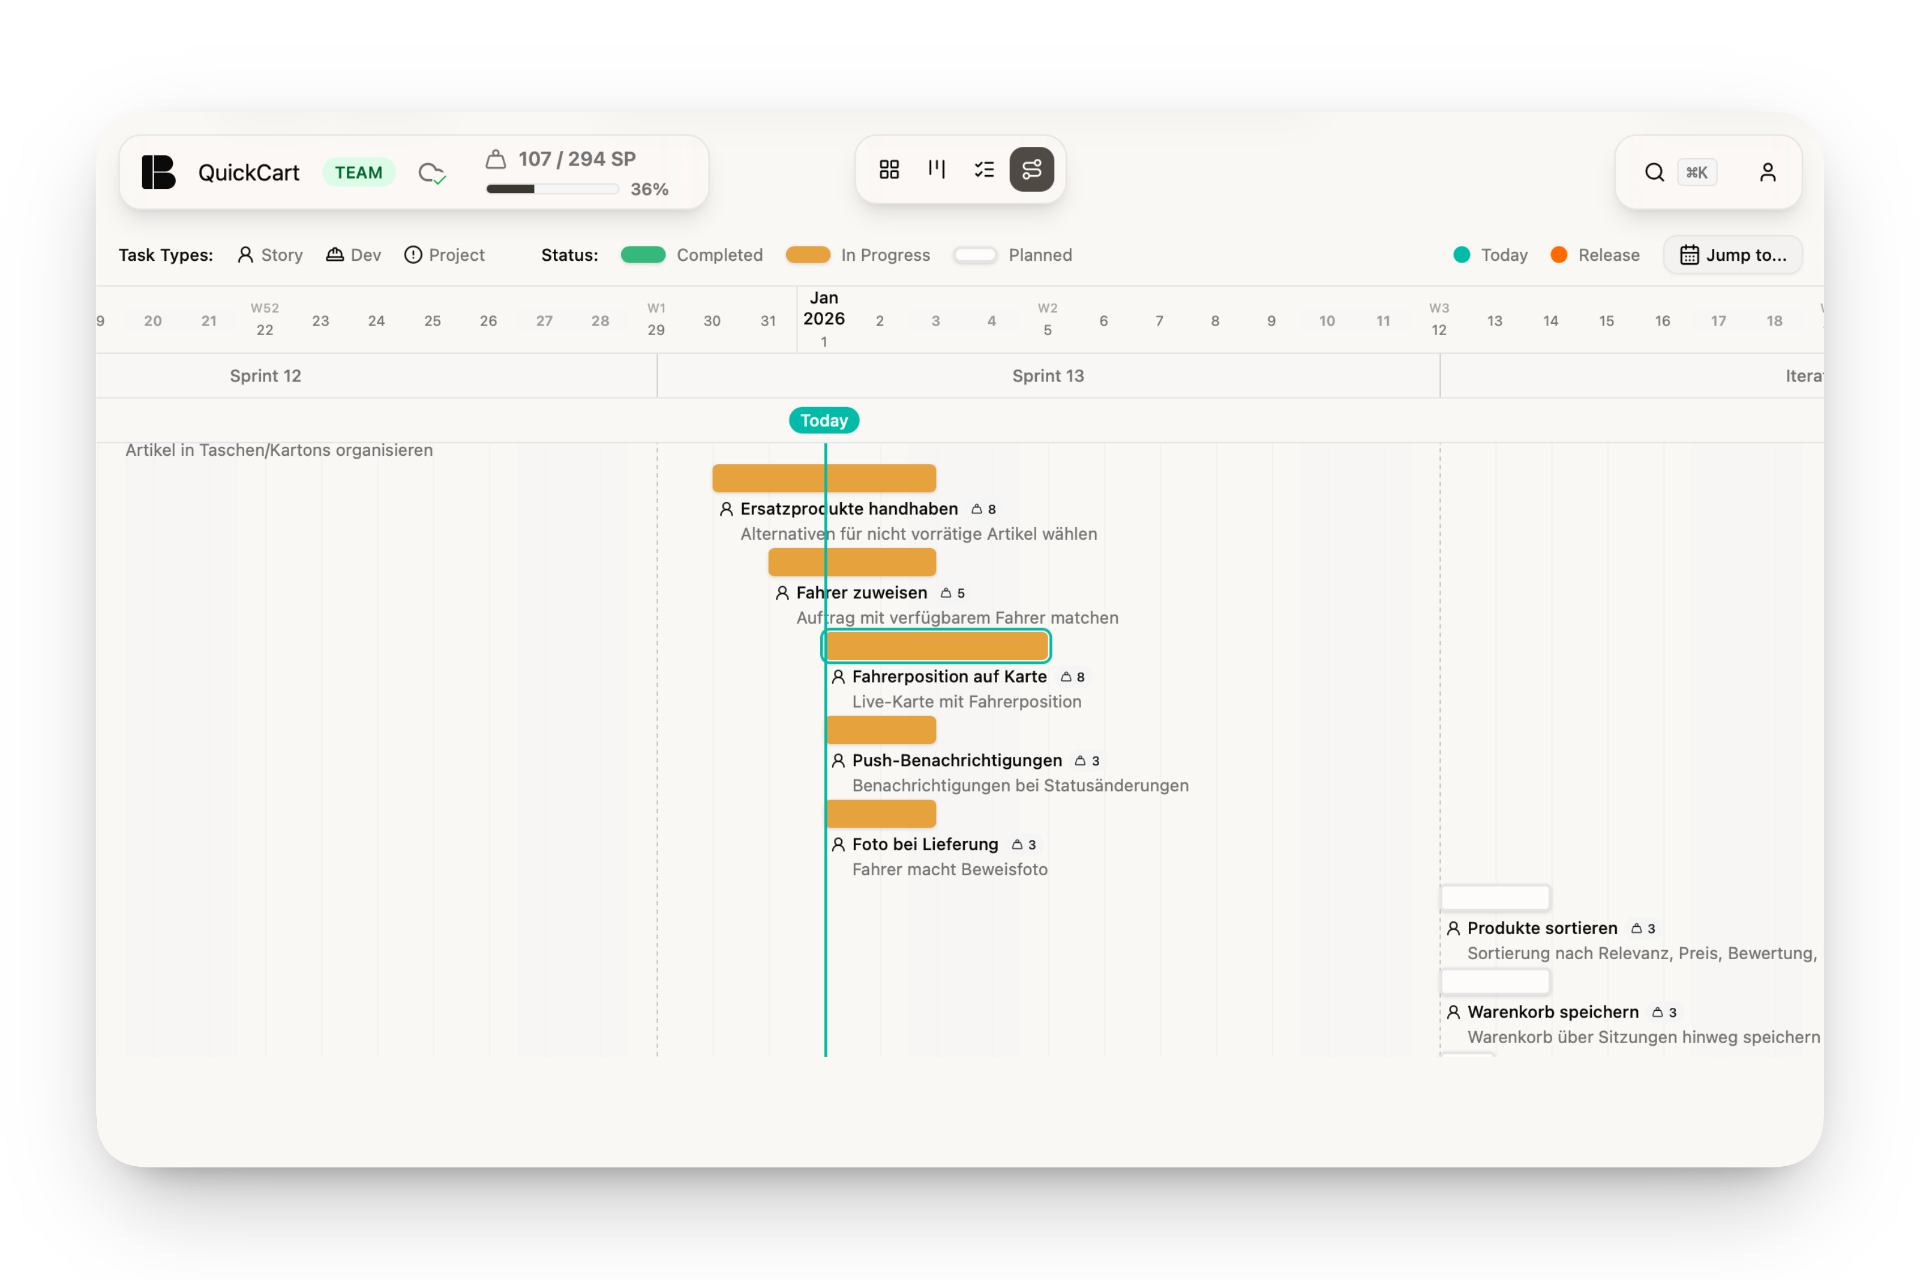Toggle the Story task type filter
Viewport: 1920px width, 1280px height.
[x=269, y=255]
